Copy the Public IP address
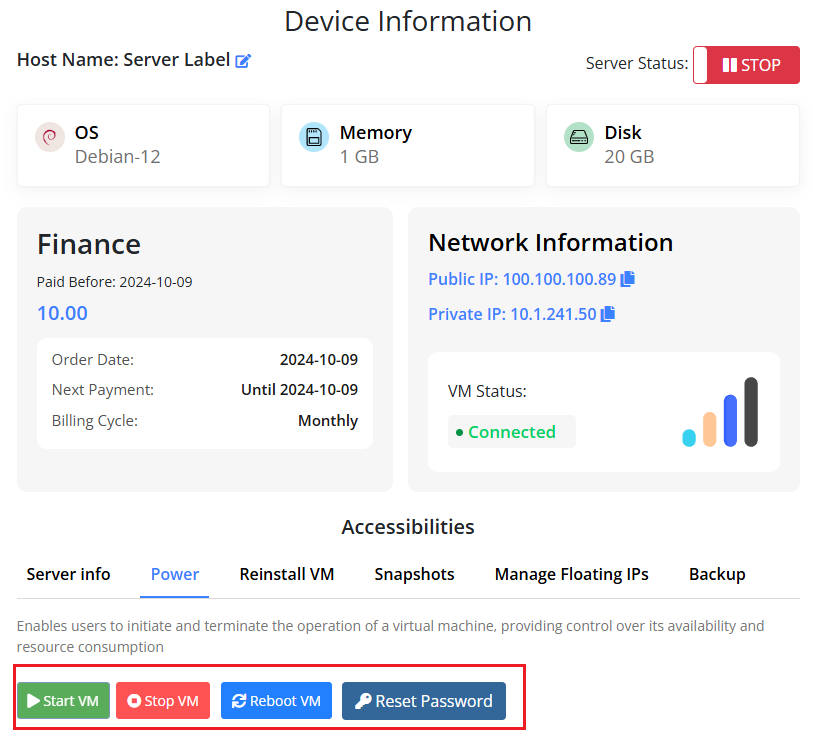Viewport: 813px width, 746px height. (628, 279)
